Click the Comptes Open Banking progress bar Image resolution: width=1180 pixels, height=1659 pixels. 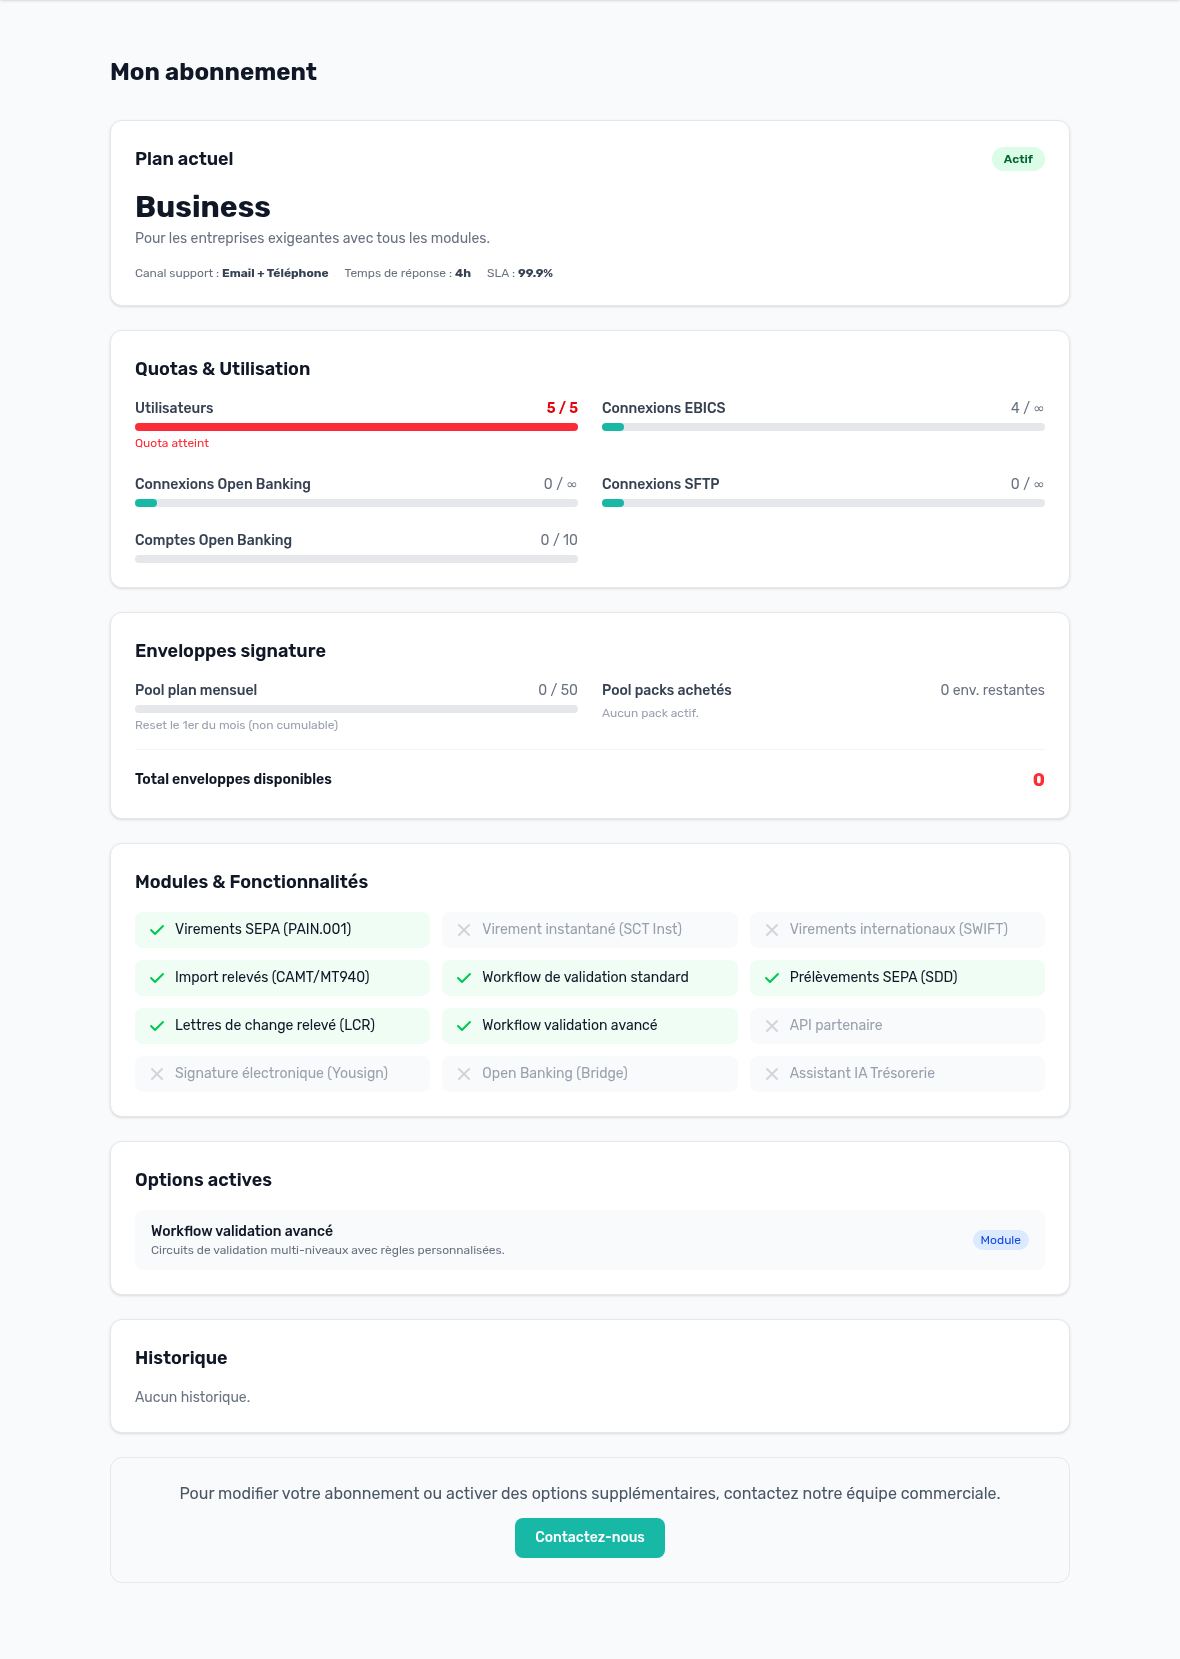pos(356,559)
